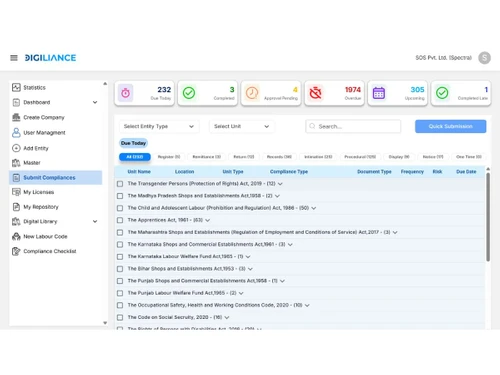Click the sidebar scroll up arrow
Screen dimensions: 500x375
pos(105,84)
